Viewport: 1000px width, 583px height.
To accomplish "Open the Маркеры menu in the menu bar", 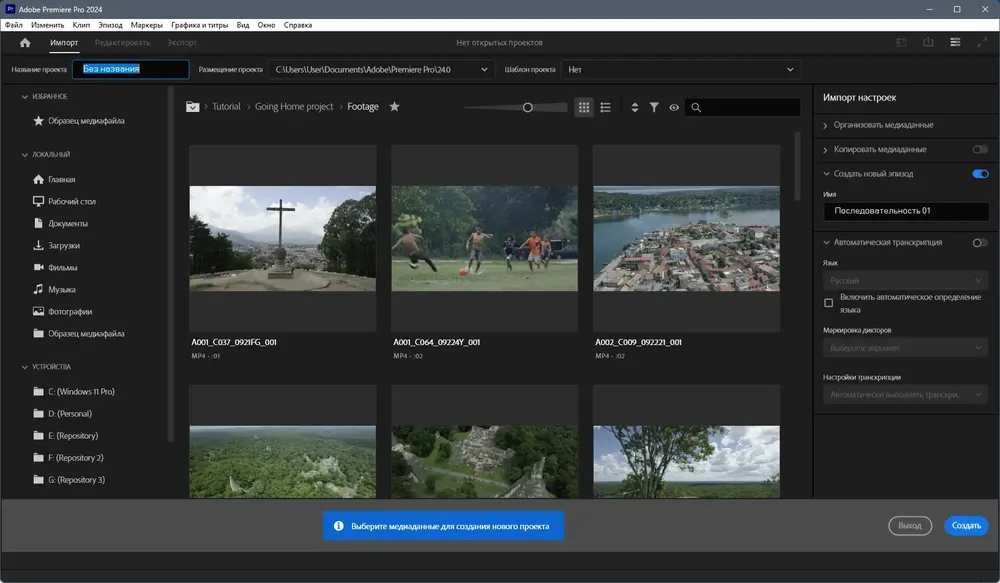I will coord(146,24).
